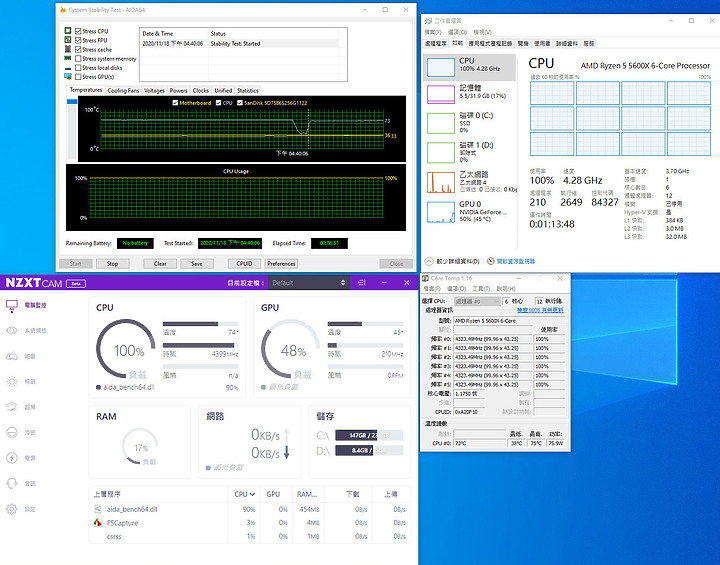Uncheck the Motherboard temperature graph checkbox

click(175, 103)
